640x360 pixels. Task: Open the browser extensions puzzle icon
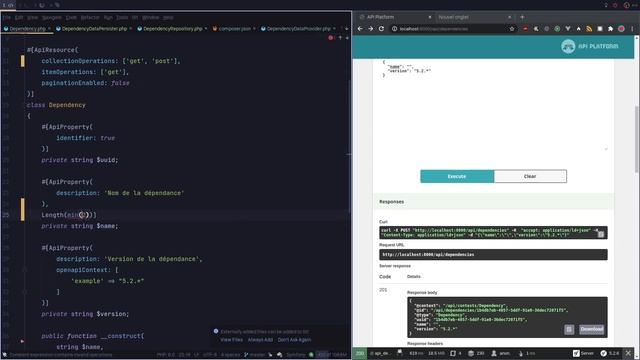point(610,29)
